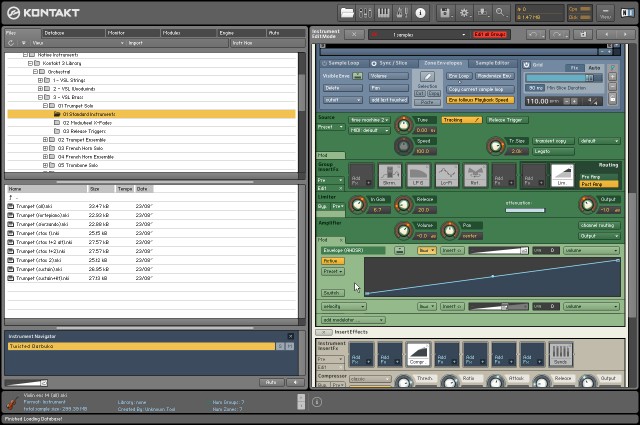Save instrument with edit header disk icon
Image resolution: width=640 pixels, height=425 pixels.
pos(583,35)
